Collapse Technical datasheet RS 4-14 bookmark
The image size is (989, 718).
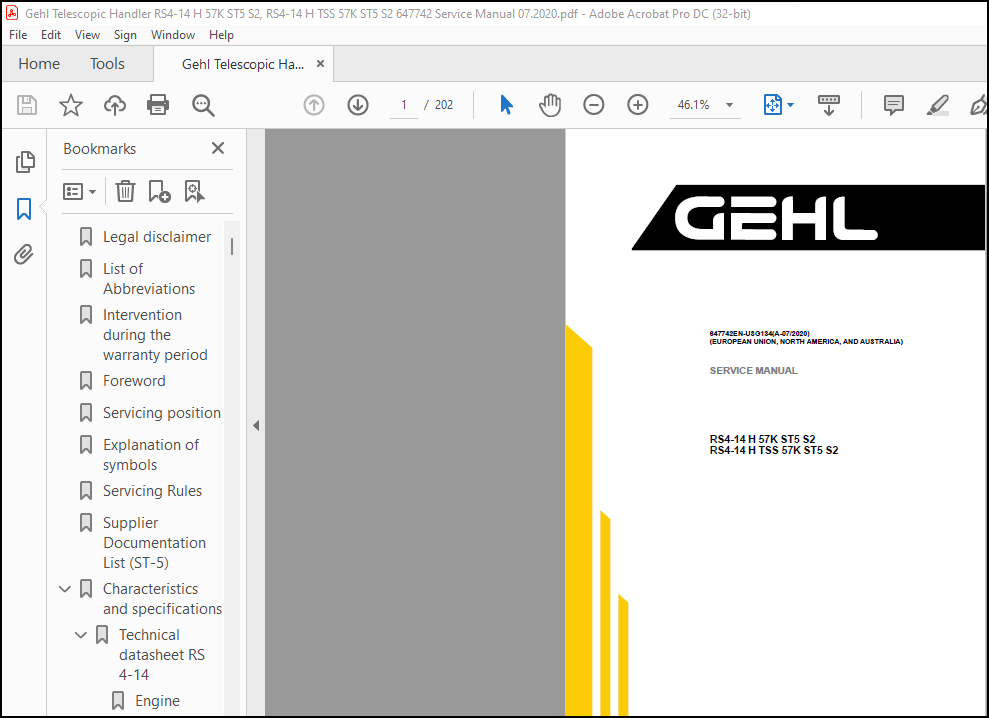tap(81, 635)
